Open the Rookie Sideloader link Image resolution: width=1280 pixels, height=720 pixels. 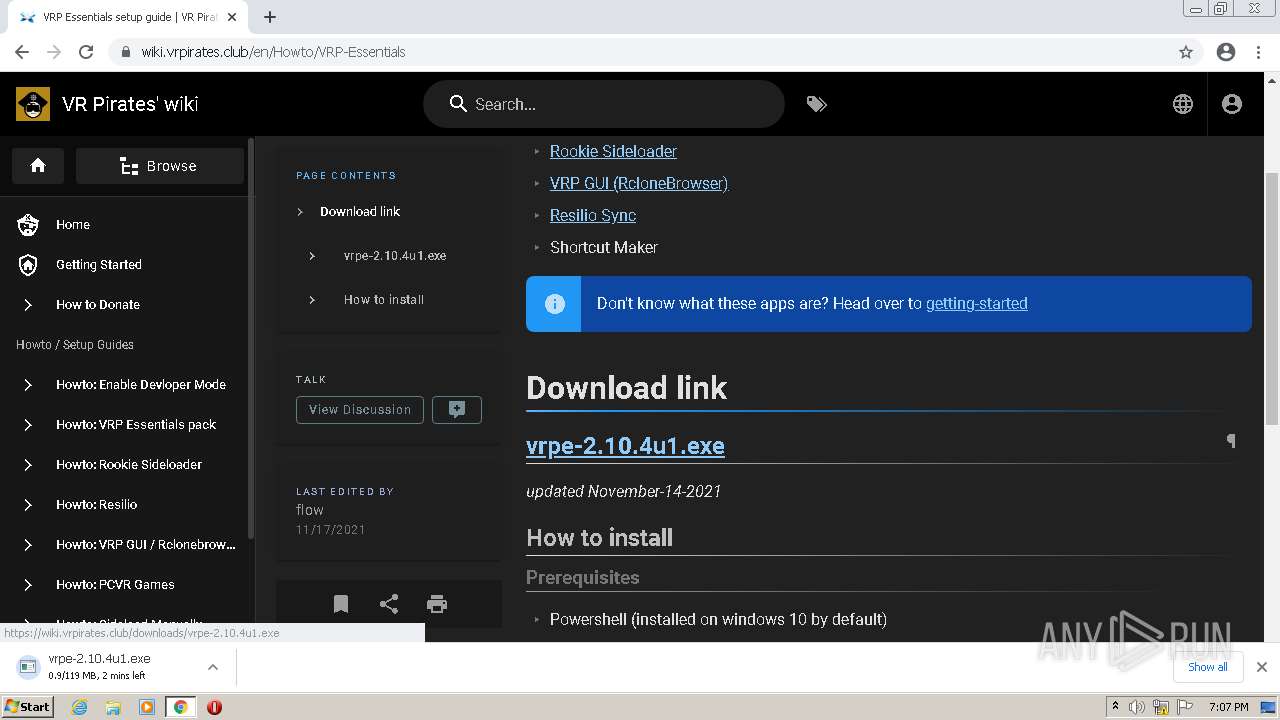coord(613,152)
